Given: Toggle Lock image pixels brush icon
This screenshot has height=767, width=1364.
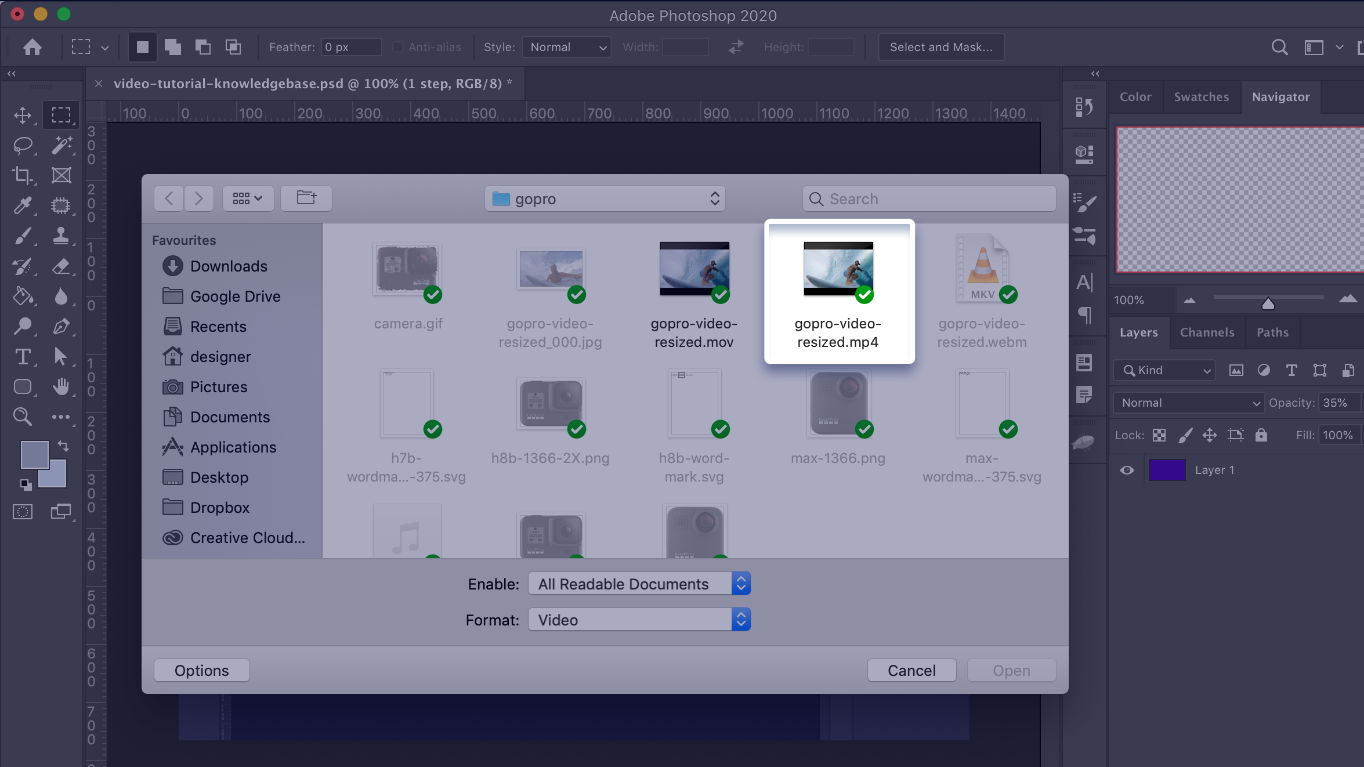Looking at the screenshot, I should tap(1185, 435).
